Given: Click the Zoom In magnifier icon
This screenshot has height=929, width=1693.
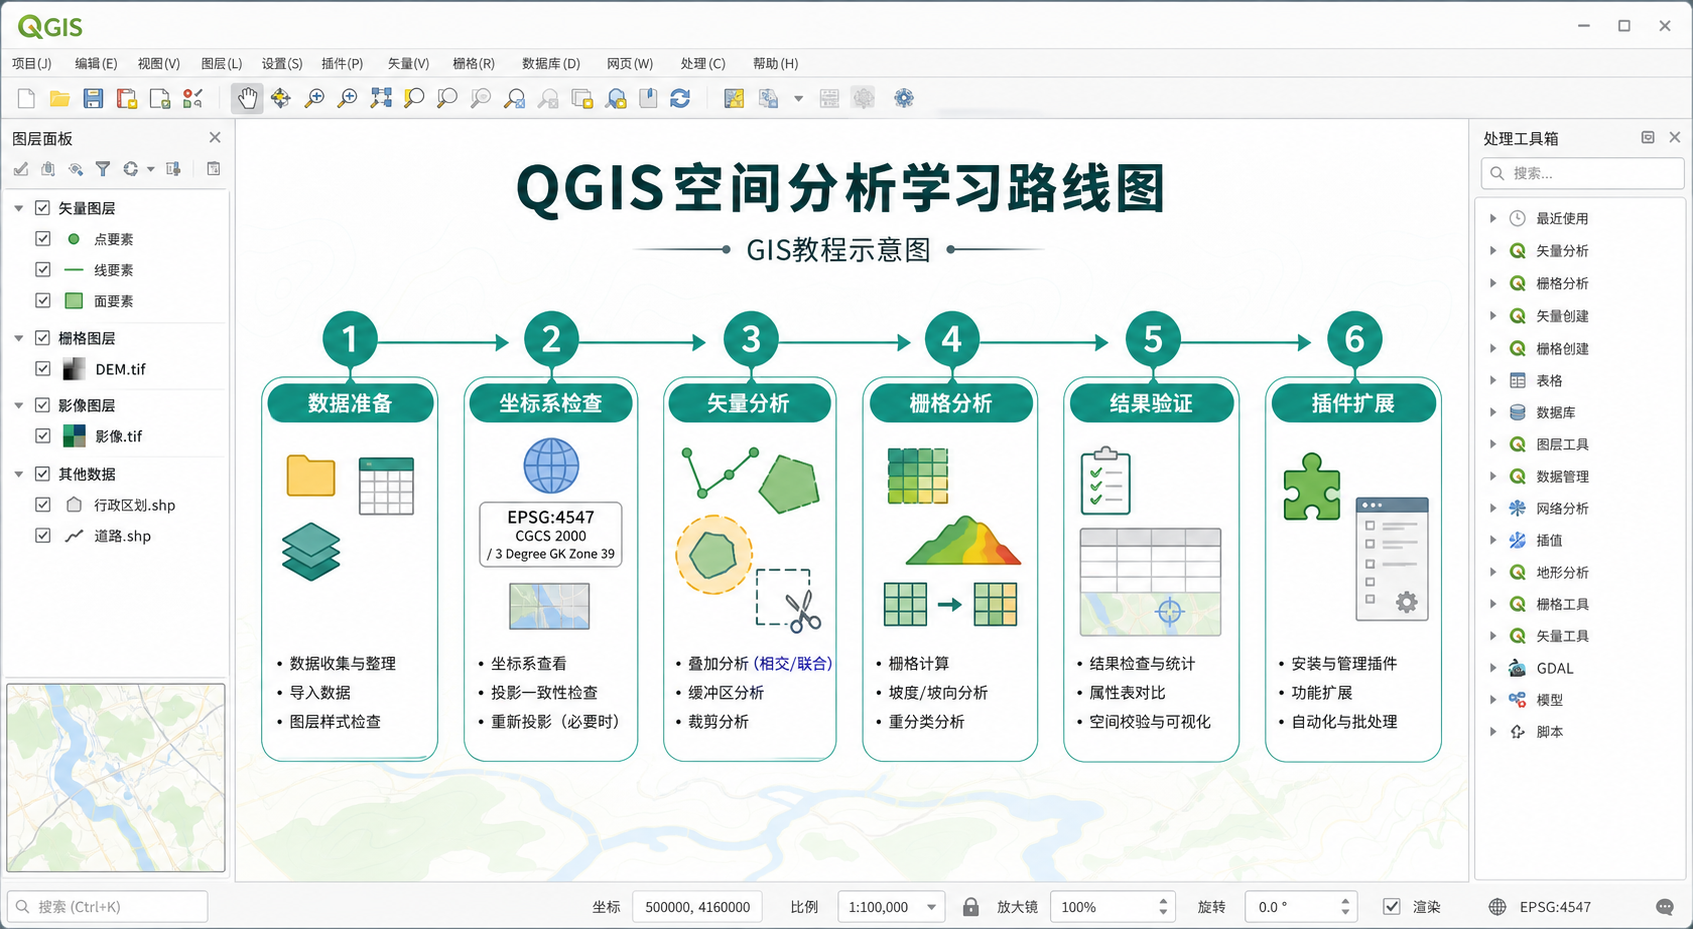Looking at the screenshot, I should [x=314, y=98].
